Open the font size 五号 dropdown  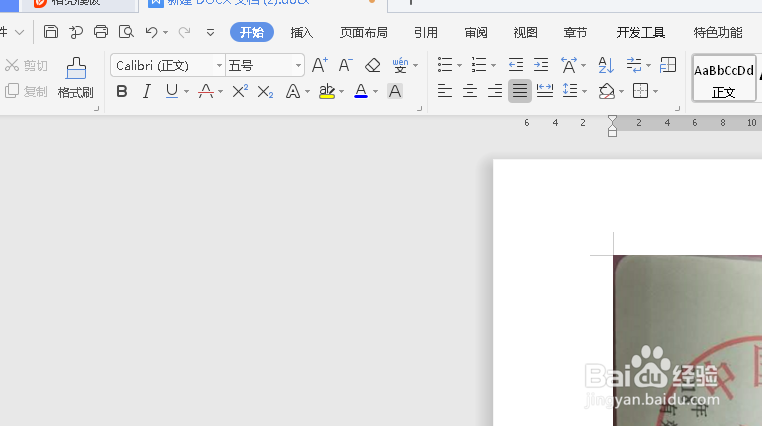[x=298, y=66]
